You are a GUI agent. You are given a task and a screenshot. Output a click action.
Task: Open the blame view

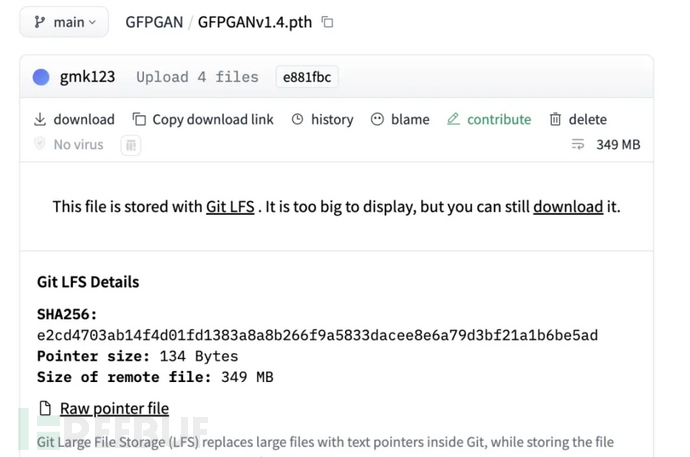(400, 119)
